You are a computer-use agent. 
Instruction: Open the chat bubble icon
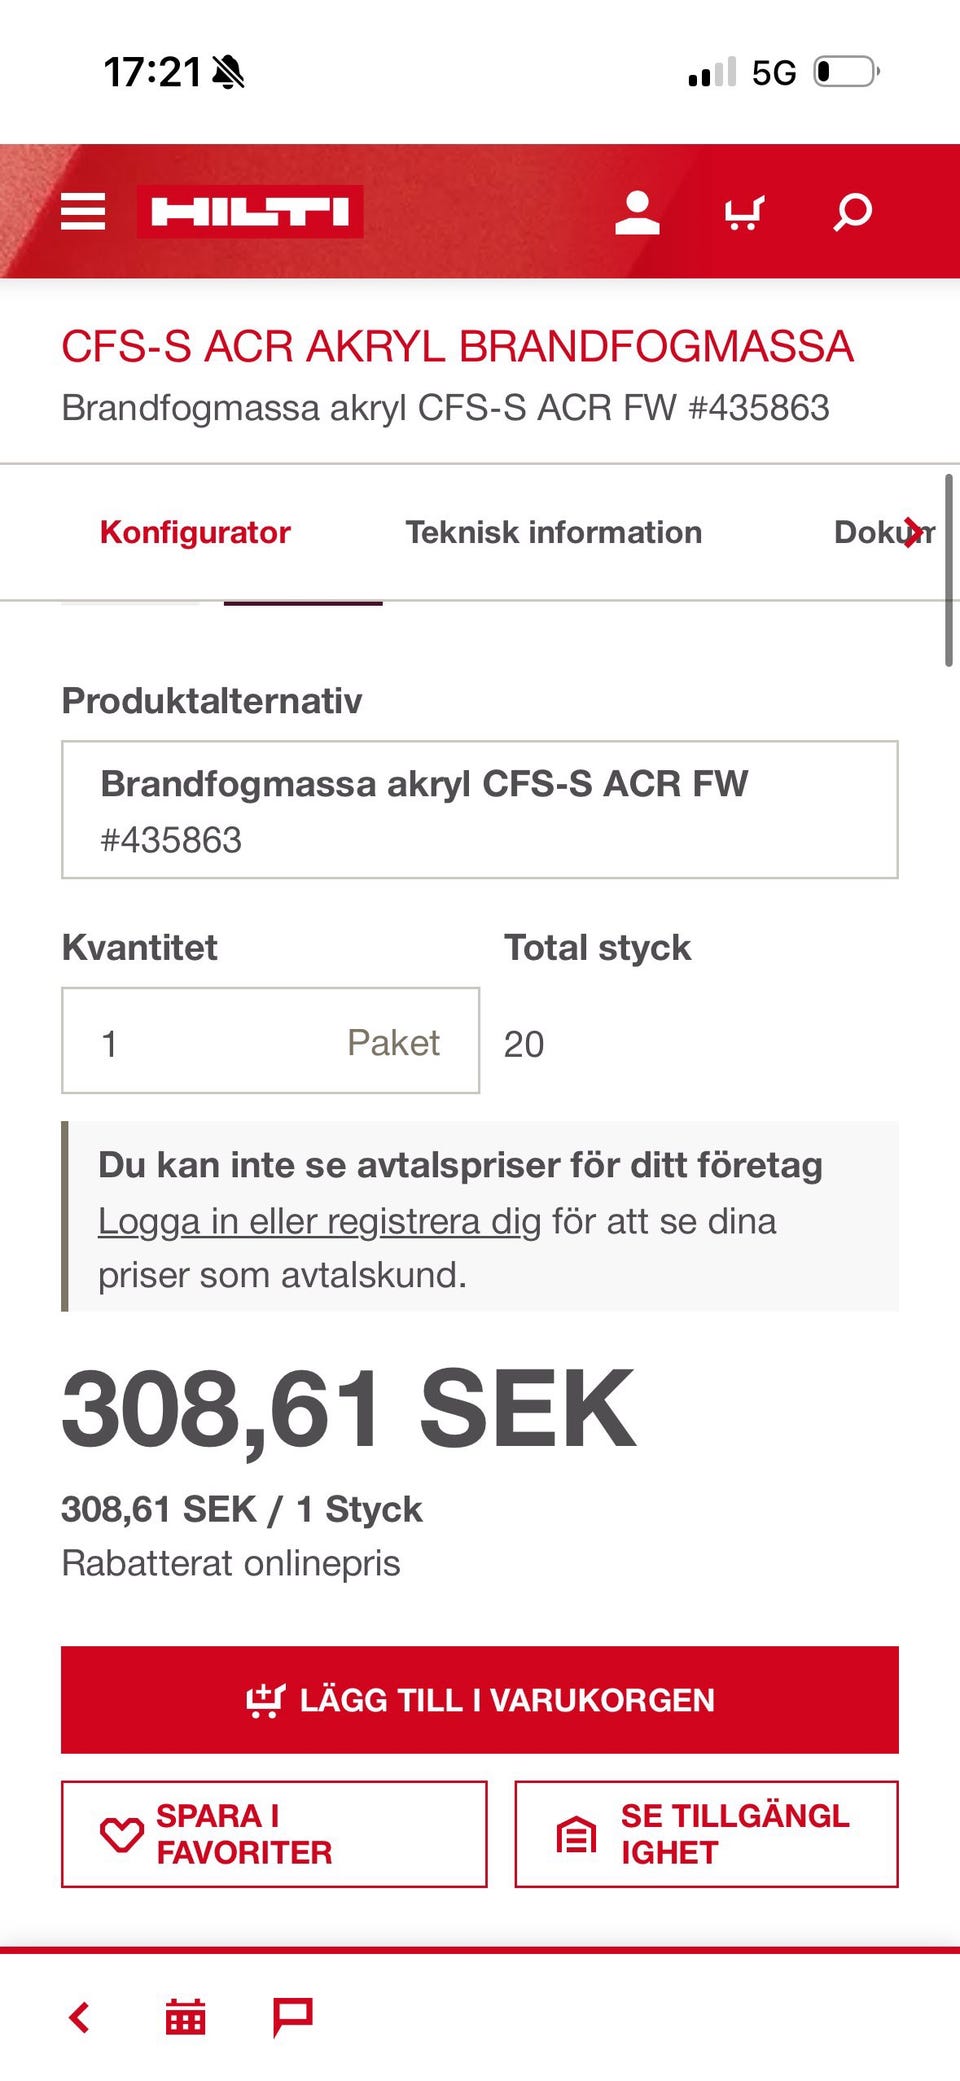pyautogui.click(x=293, y=2017)
